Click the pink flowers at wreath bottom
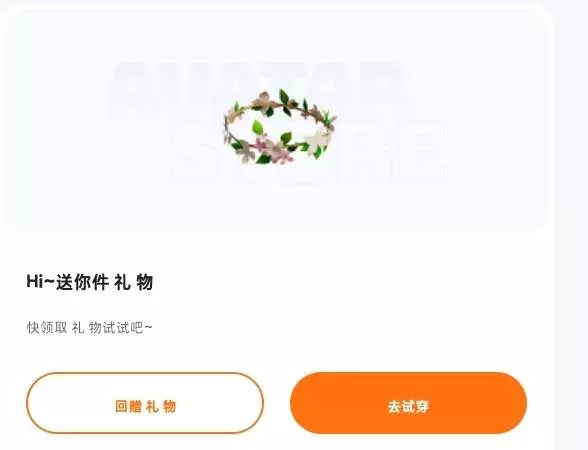Viewport: 588px width, 450px height. coord(273,149)
